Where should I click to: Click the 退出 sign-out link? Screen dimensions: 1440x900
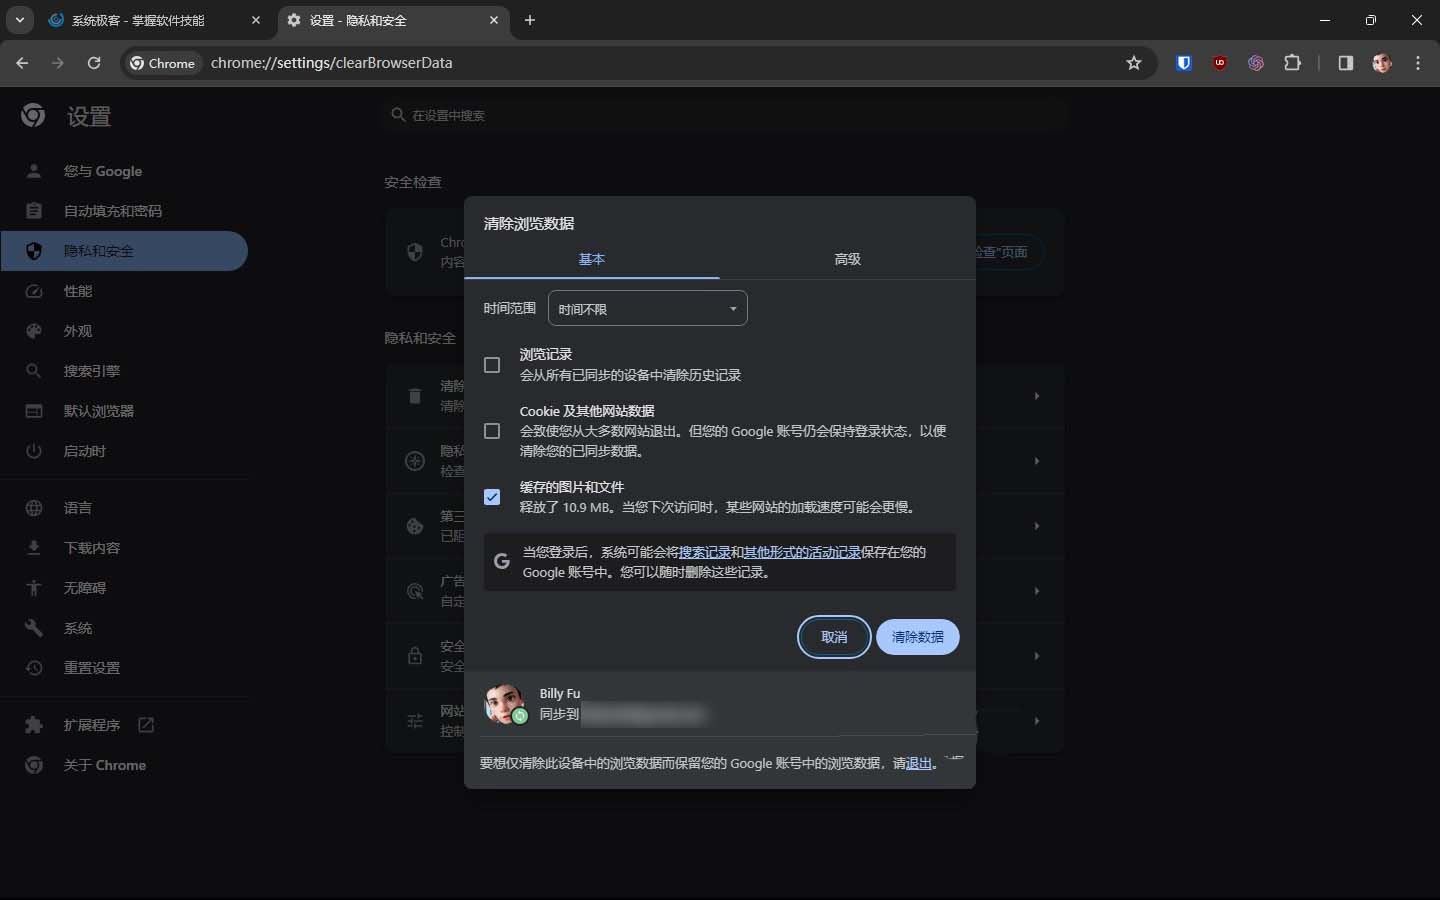click(x=918, y=763)
